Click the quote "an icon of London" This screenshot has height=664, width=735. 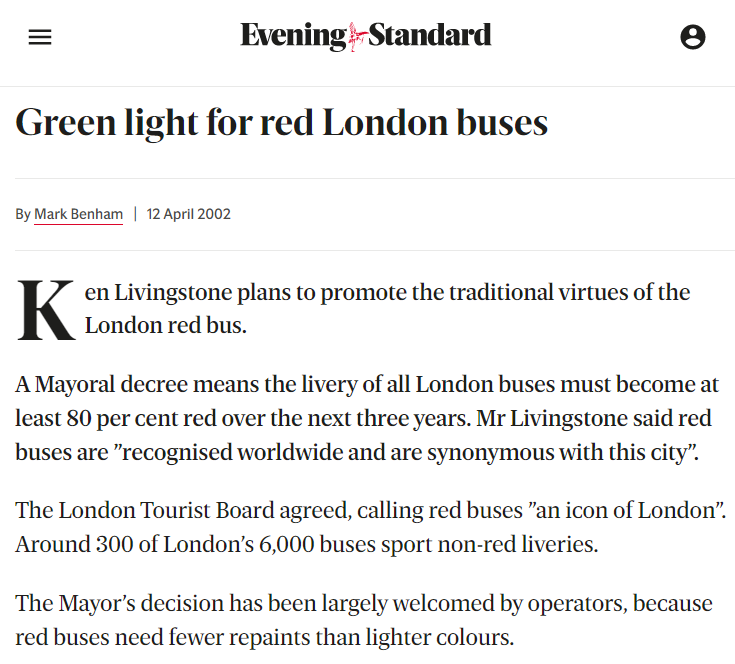pyautogui.click(x=624, y=510)
